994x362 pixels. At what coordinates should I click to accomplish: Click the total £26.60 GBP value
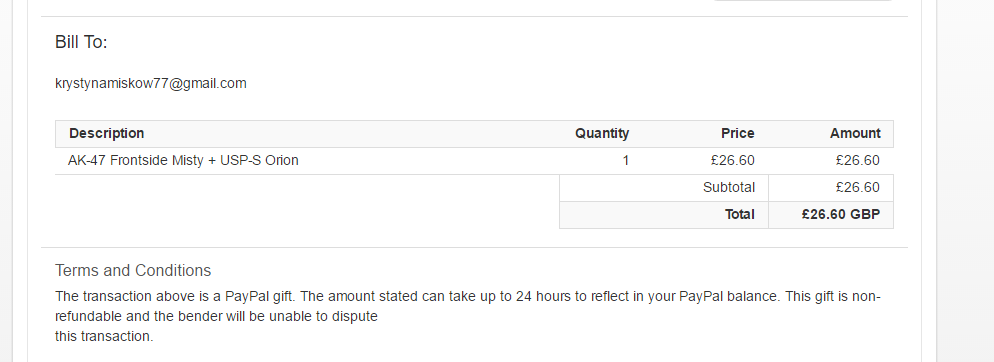[x=841, y=214]
